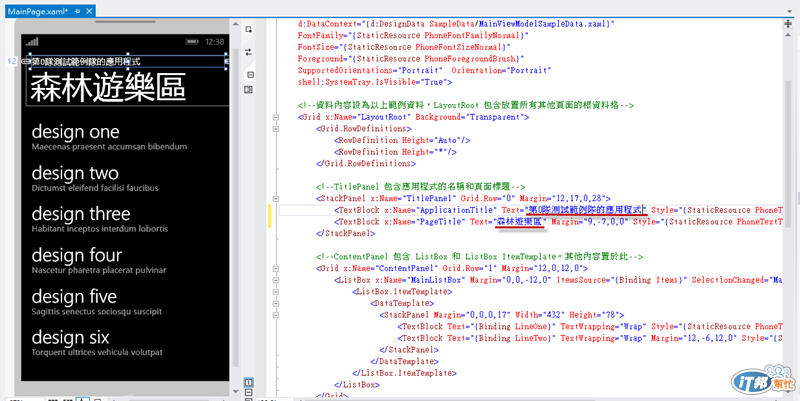Click the signal strength icon in the phone preview
The height and width of the screenshot is (401, 800).
[x=32, y=42]
